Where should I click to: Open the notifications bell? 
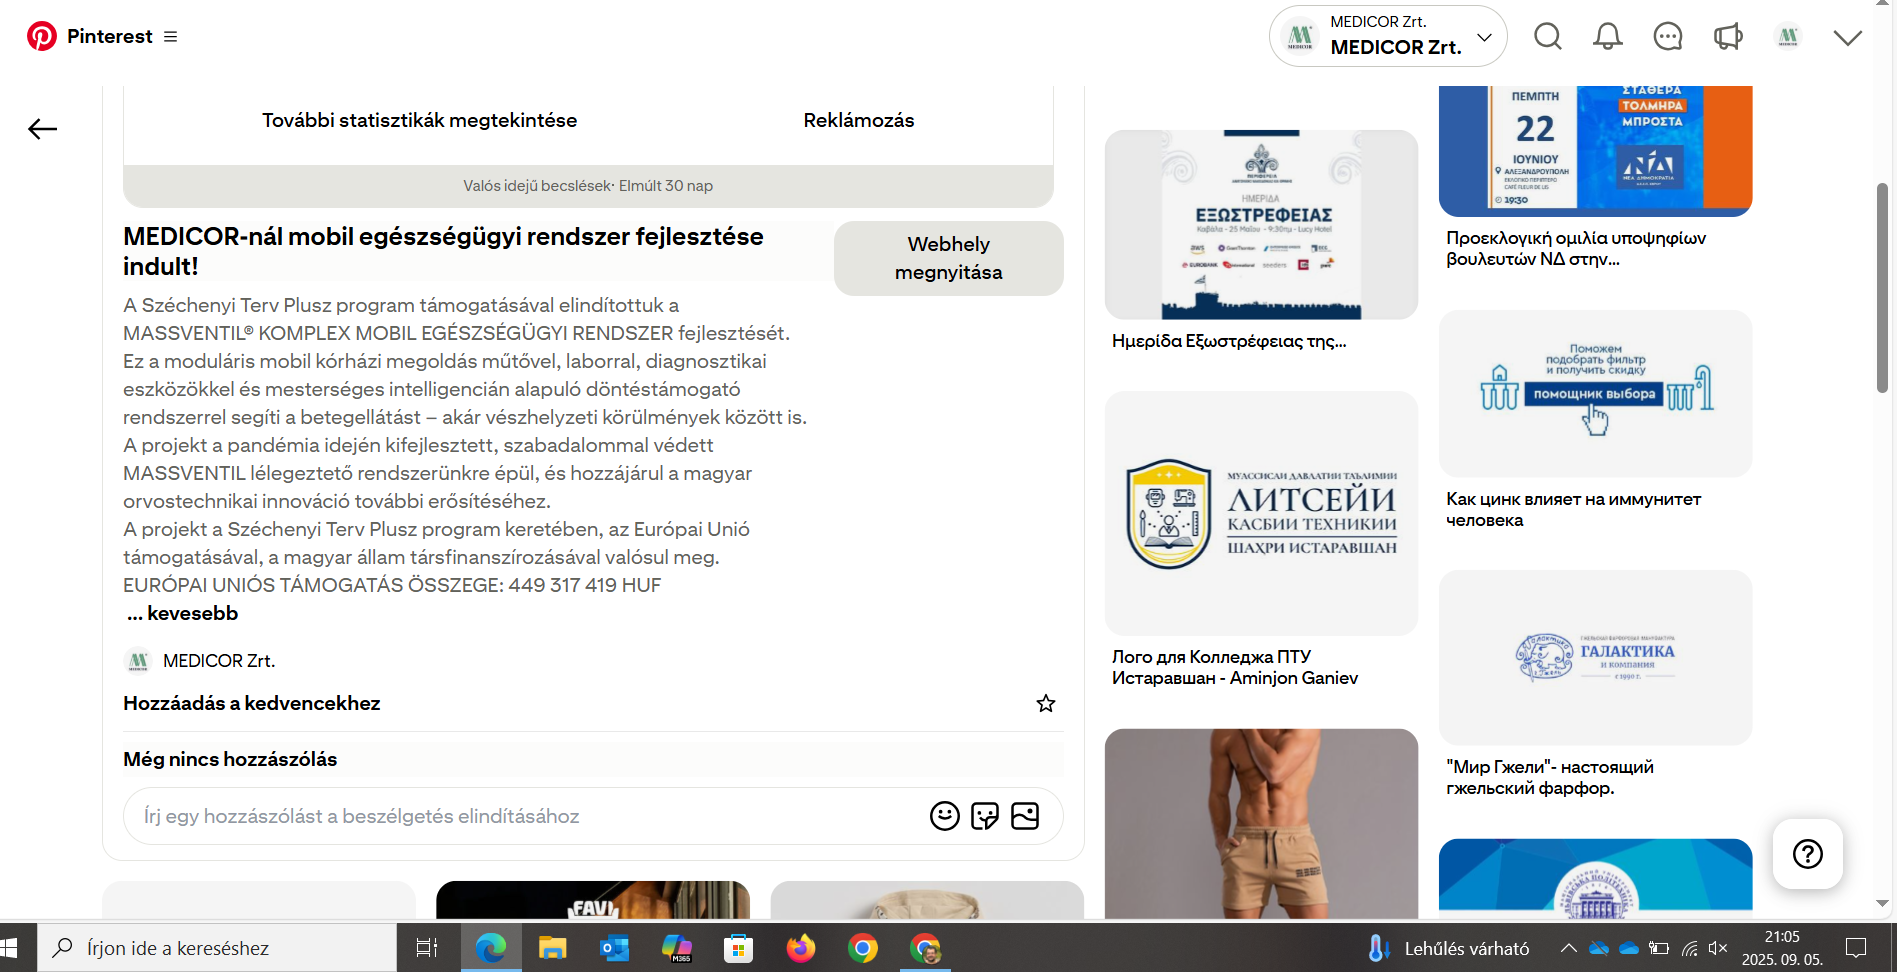coord(1607,37)
